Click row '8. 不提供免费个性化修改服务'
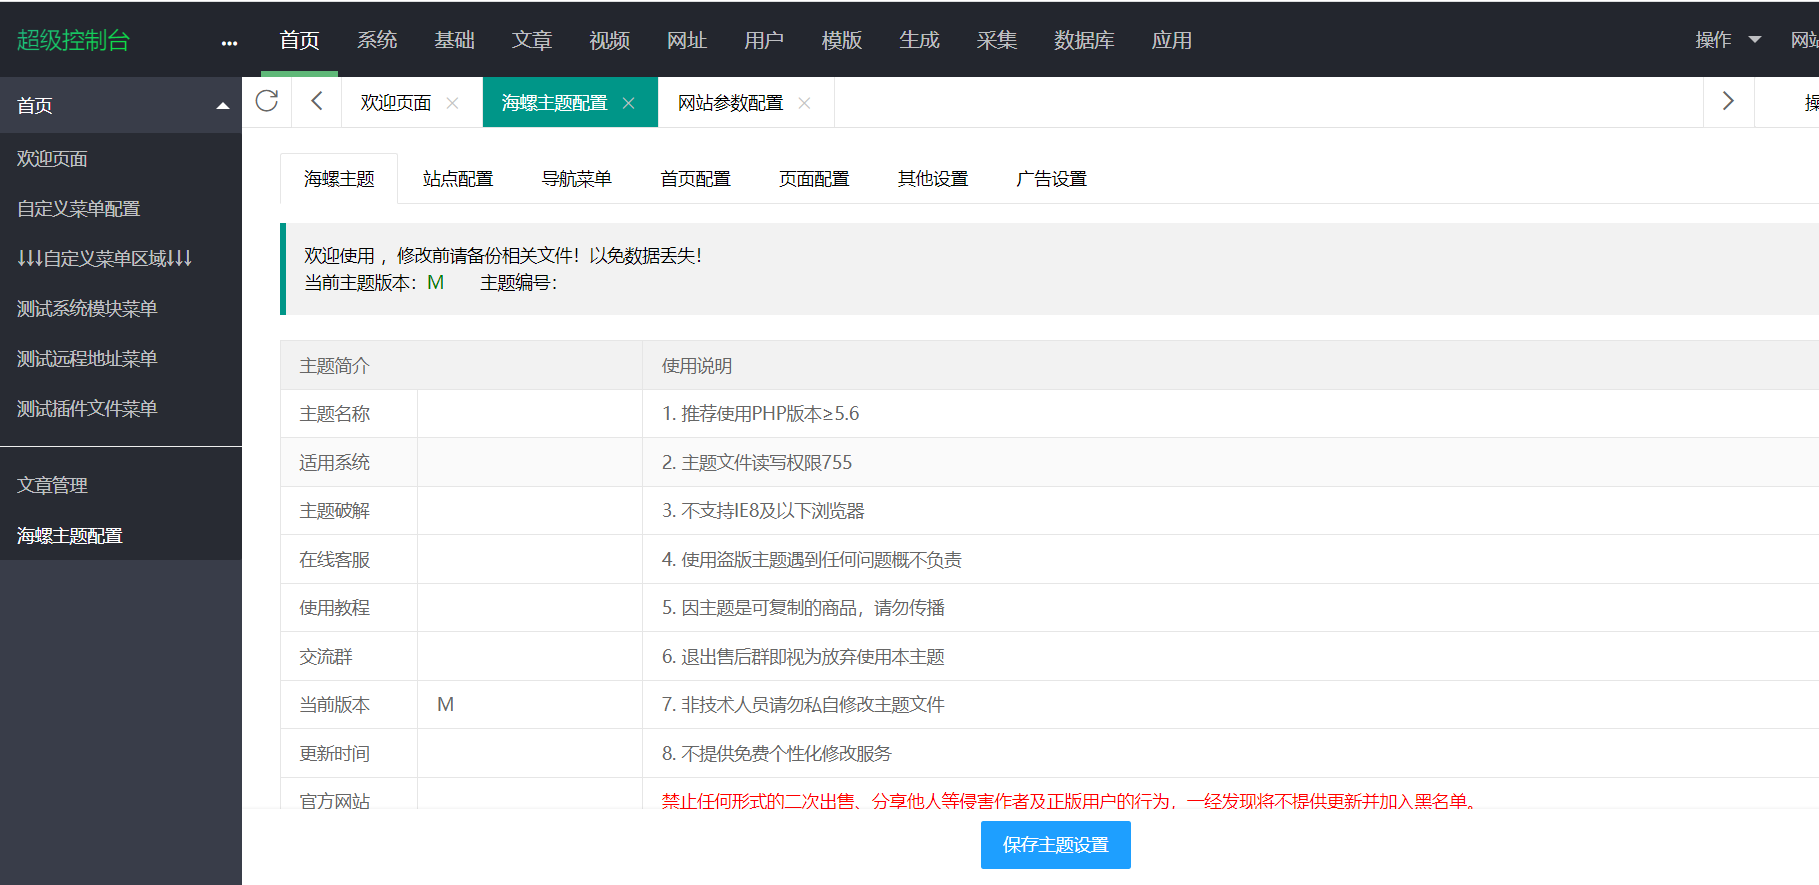1819x885 pixels. [x=1231, y=754]
